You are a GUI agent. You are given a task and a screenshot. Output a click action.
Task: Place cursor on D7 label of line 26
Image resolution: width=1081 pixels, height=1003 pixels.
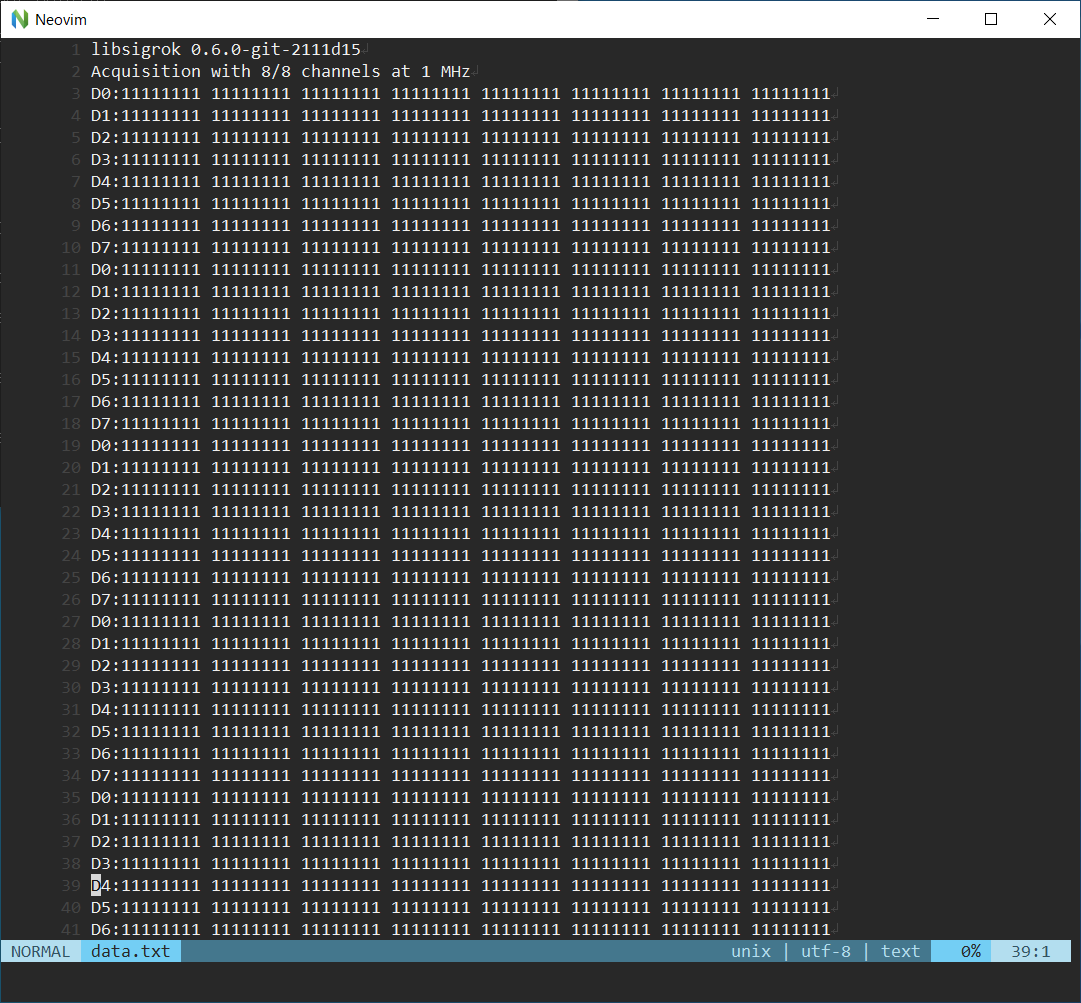pos(101,600)
